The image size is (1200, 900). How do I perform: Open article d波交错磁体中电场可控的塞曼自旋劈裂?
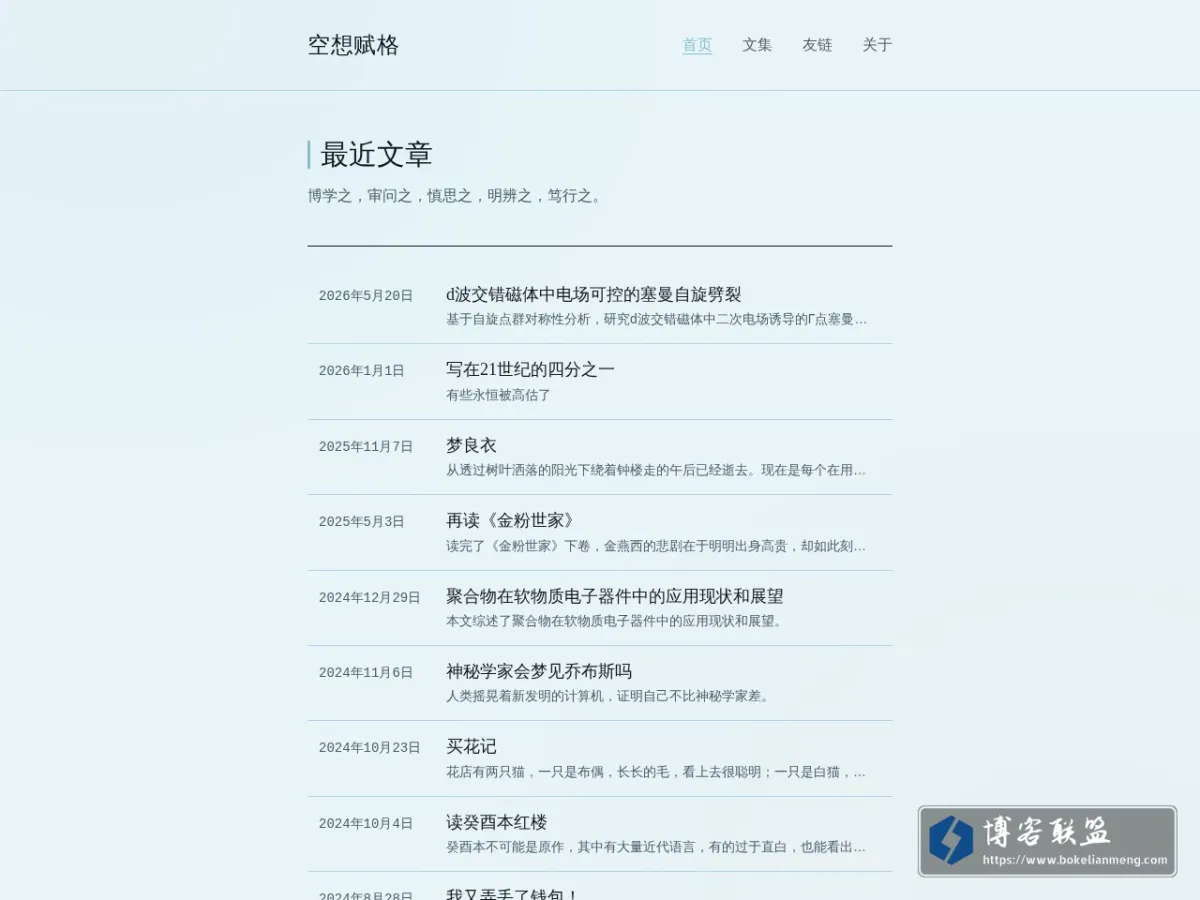point(594,294)
